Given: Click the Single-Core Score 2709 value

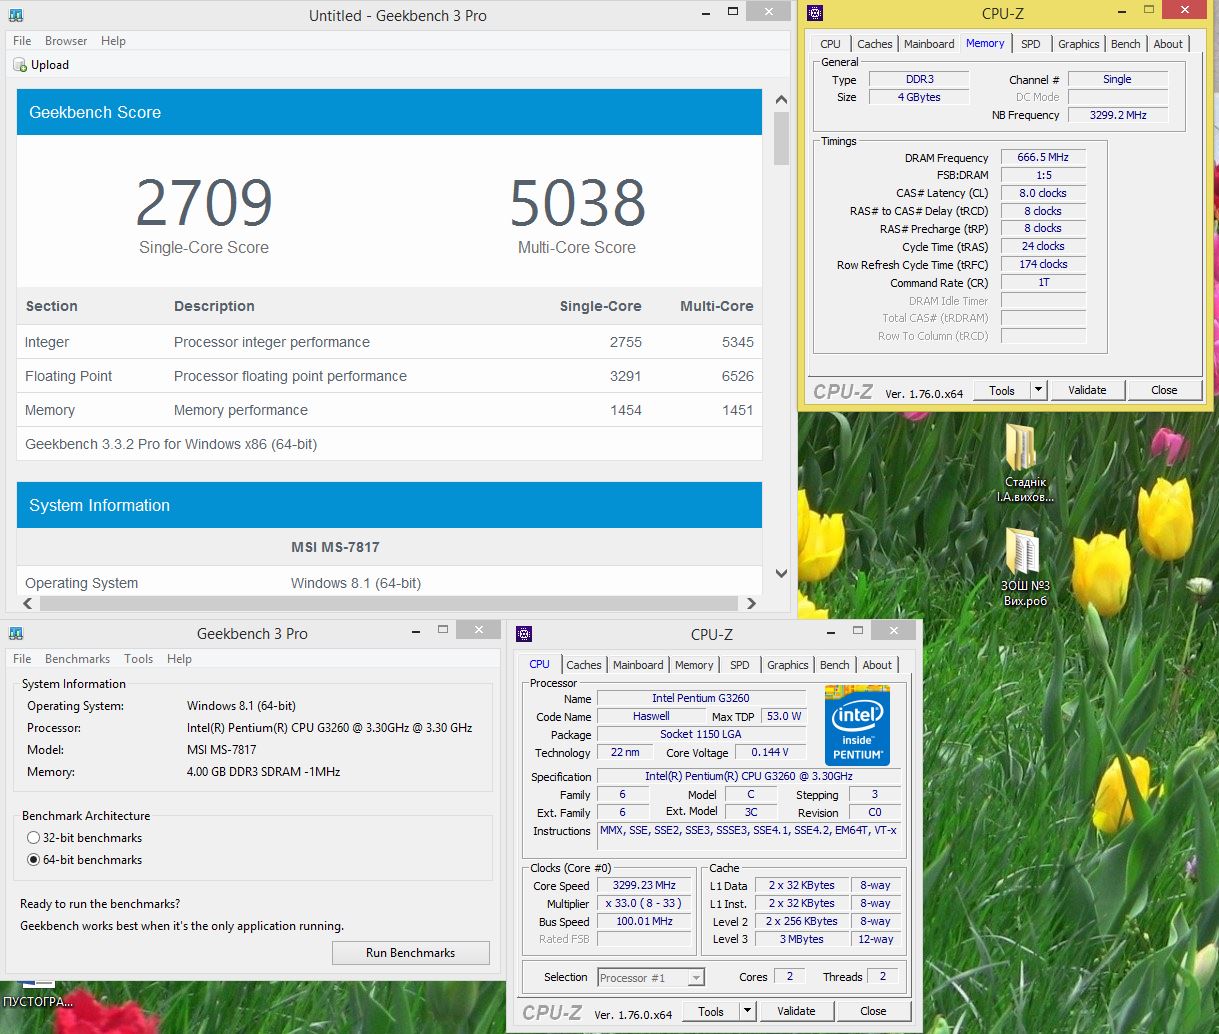Looking at the screenshot, I should (x=204, y=203).
